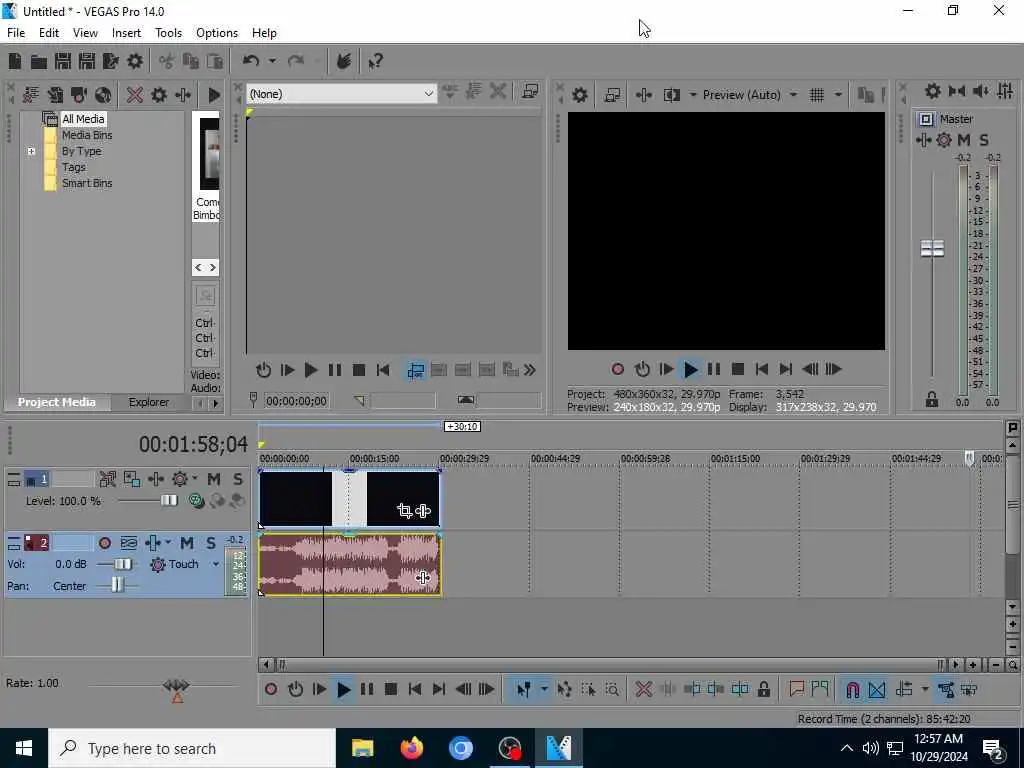Open the Insert menu
Image resolution: width=1024 pixels, height=768 pixels.
pyautogui.click(x=126, y=33)
